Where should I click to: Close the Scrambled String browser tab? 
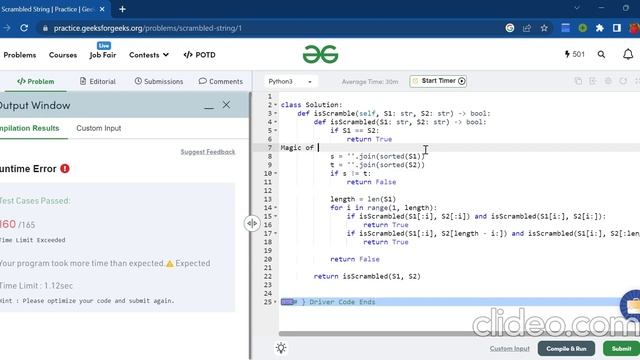(x=102, y=9)
